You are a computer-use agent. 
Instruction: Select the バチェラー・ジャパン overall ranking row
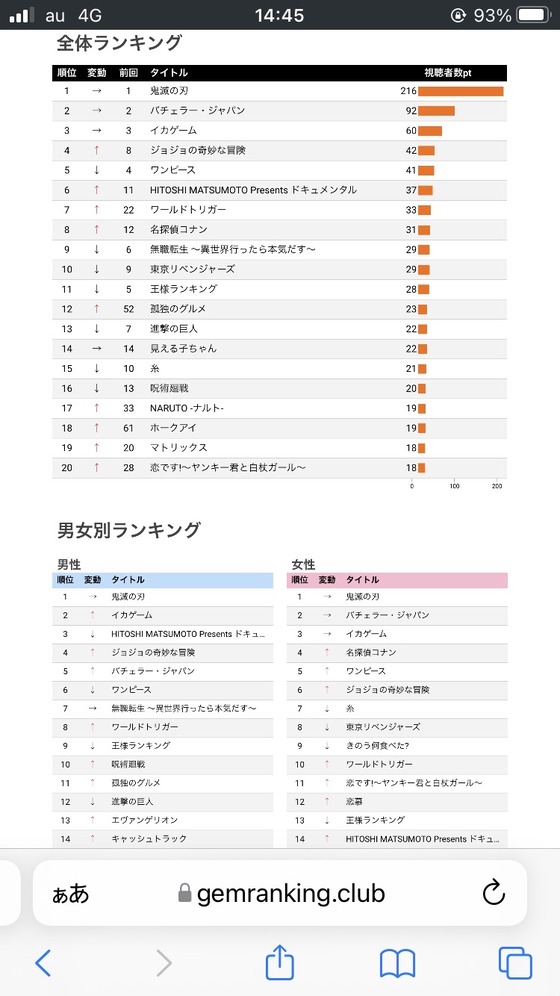pyautogui.click(x=279, y=111)
